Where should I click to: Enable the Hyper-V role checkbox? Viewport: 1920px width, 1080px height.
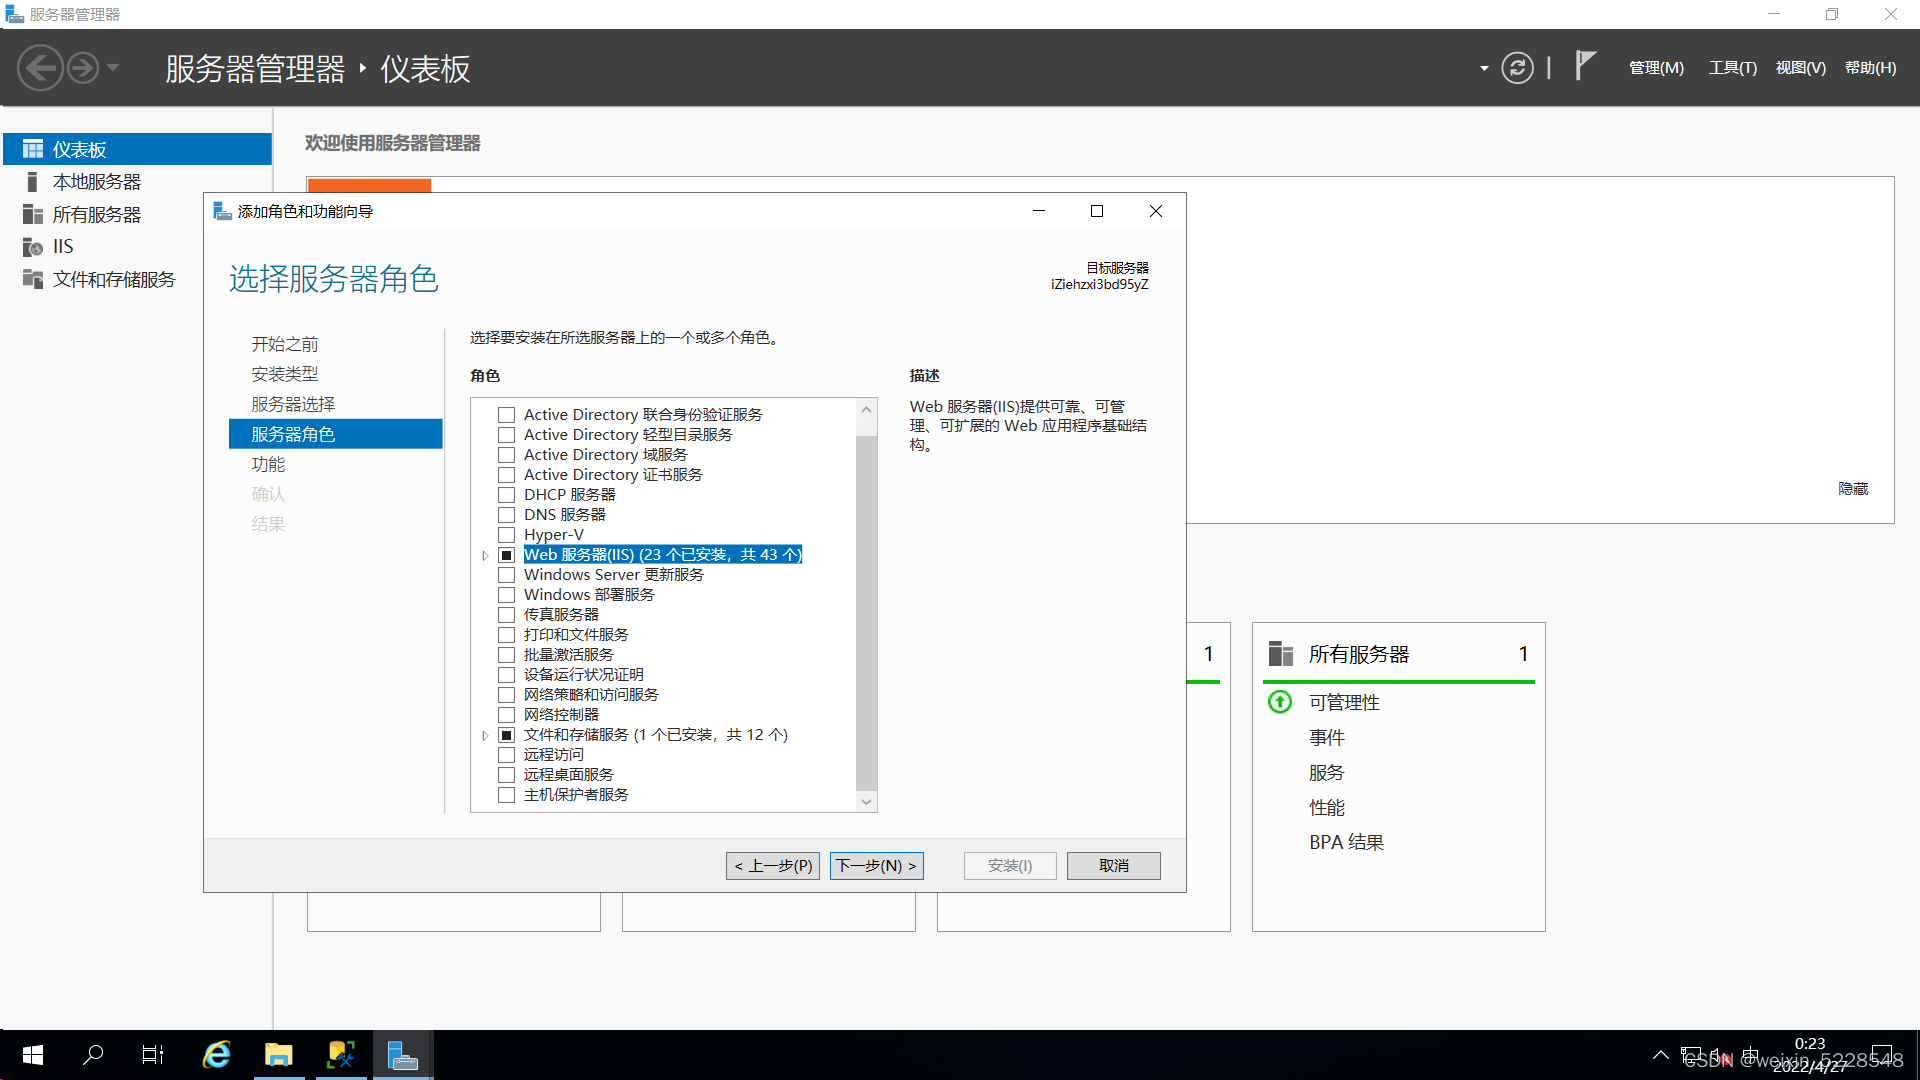click(x=507, y=535)
